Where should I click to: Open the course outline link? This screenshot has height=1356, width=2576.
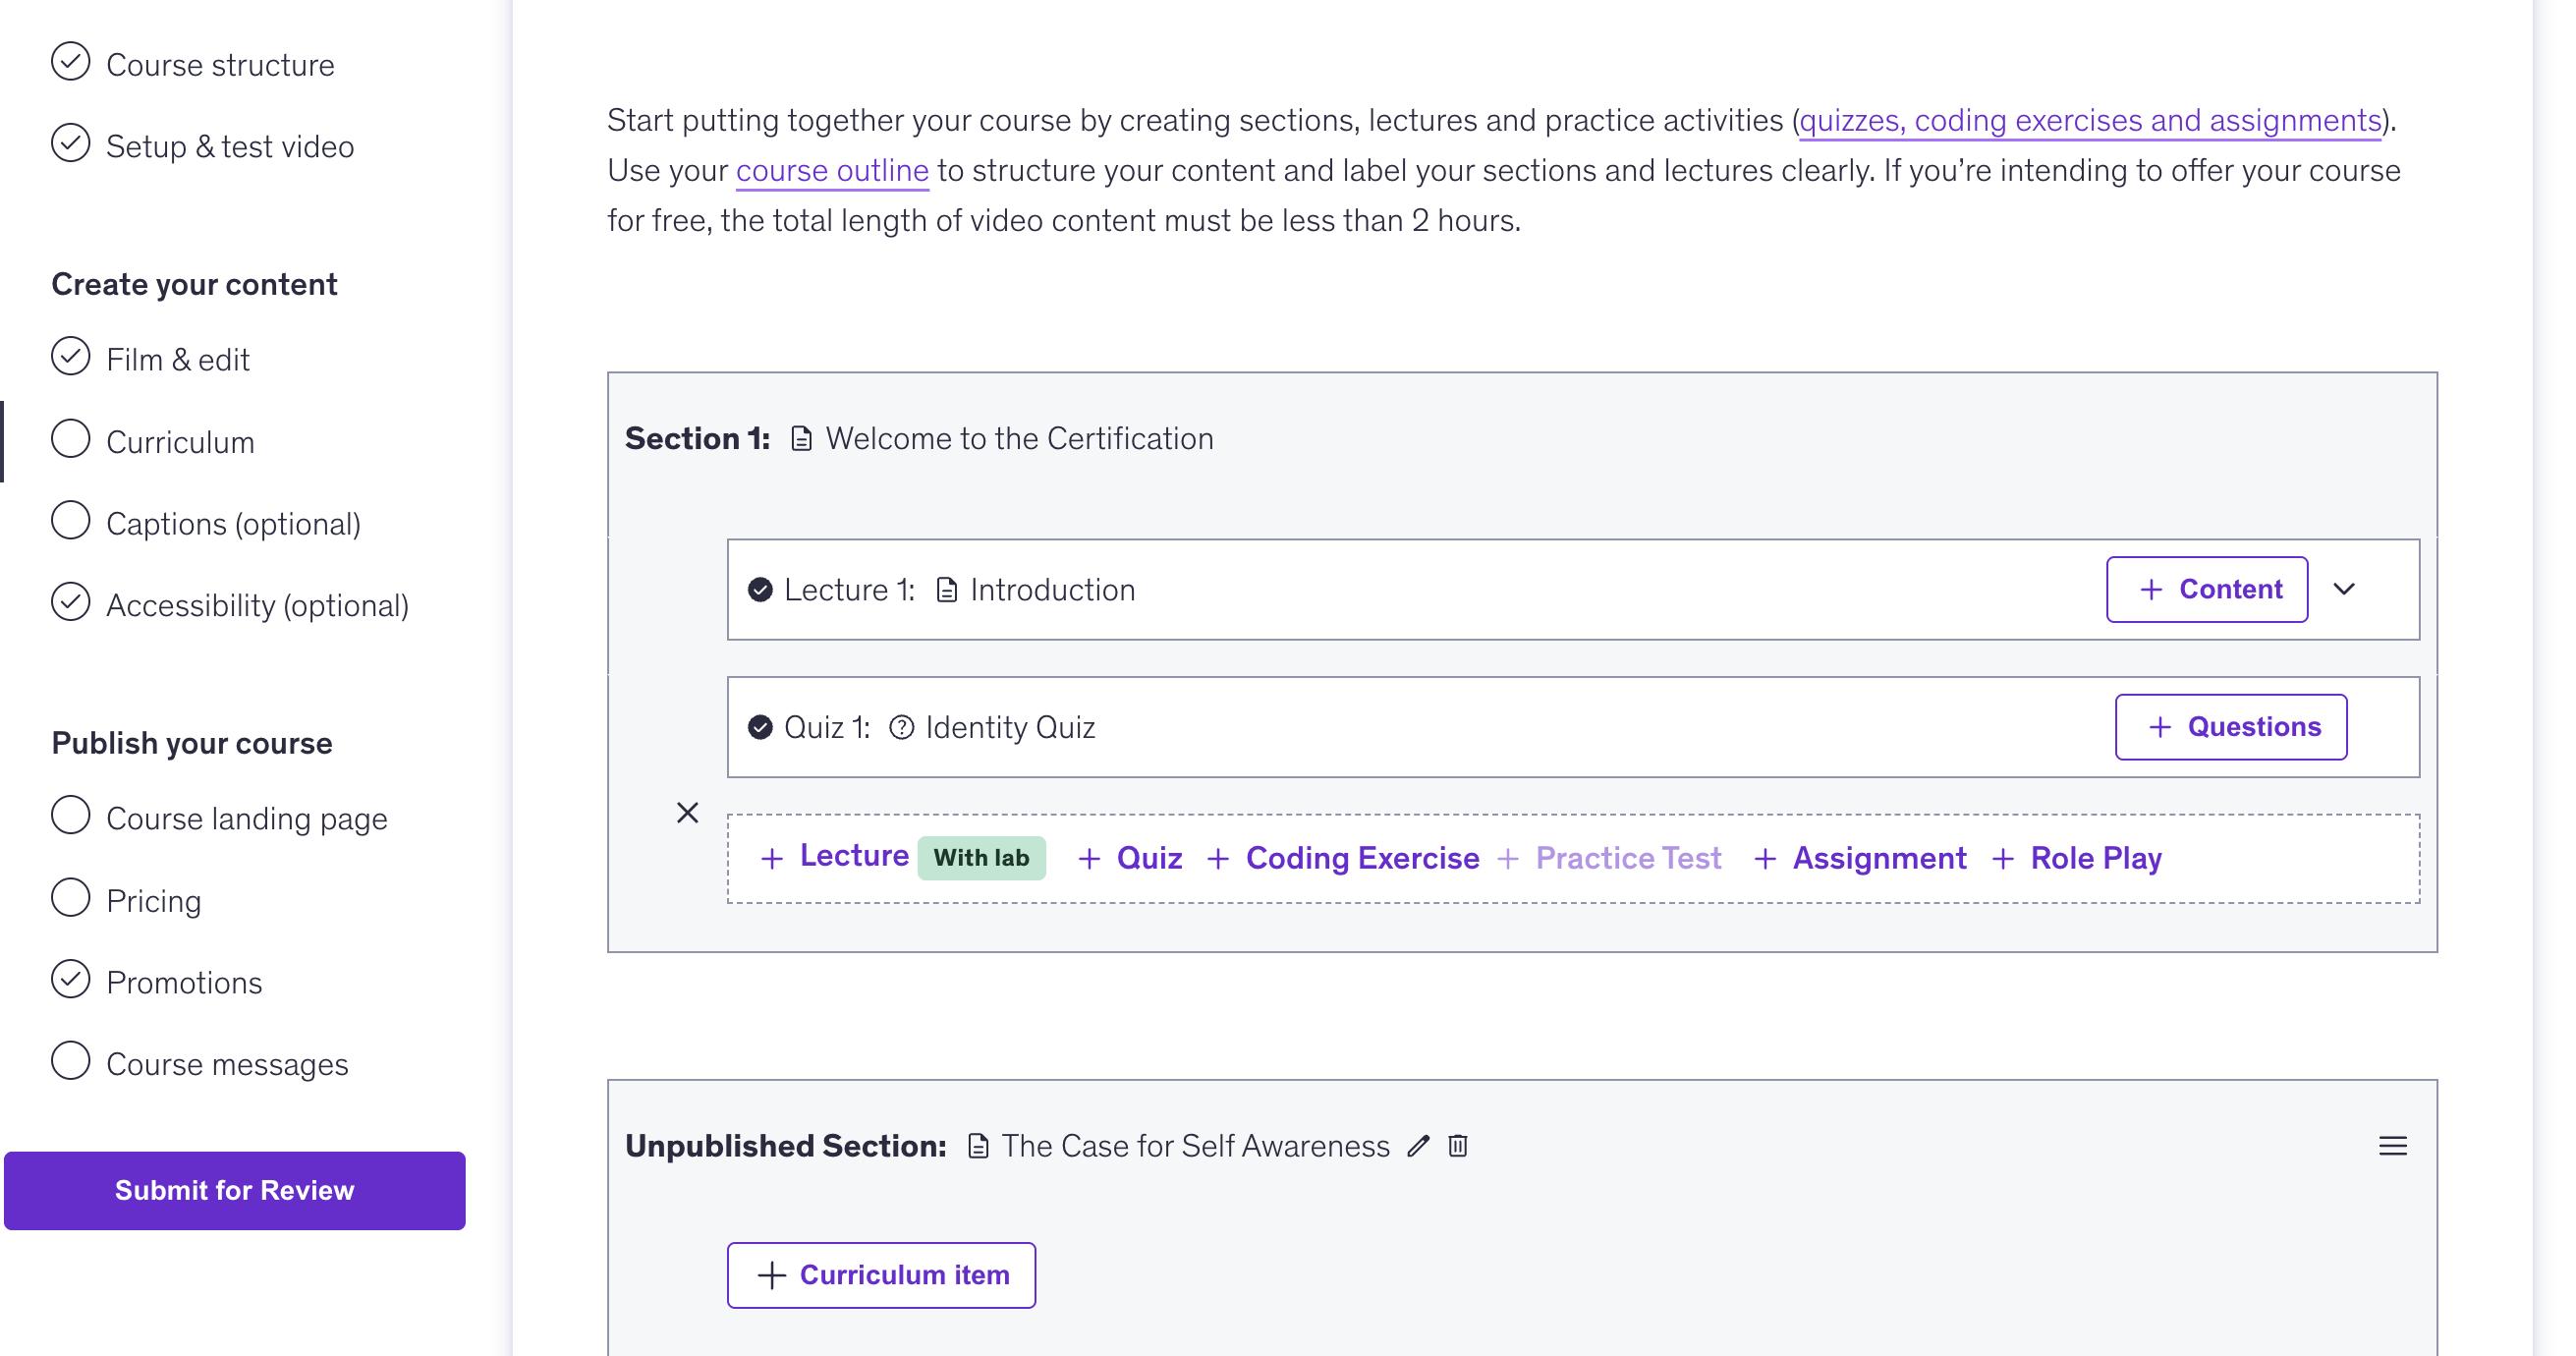point(832,171)
